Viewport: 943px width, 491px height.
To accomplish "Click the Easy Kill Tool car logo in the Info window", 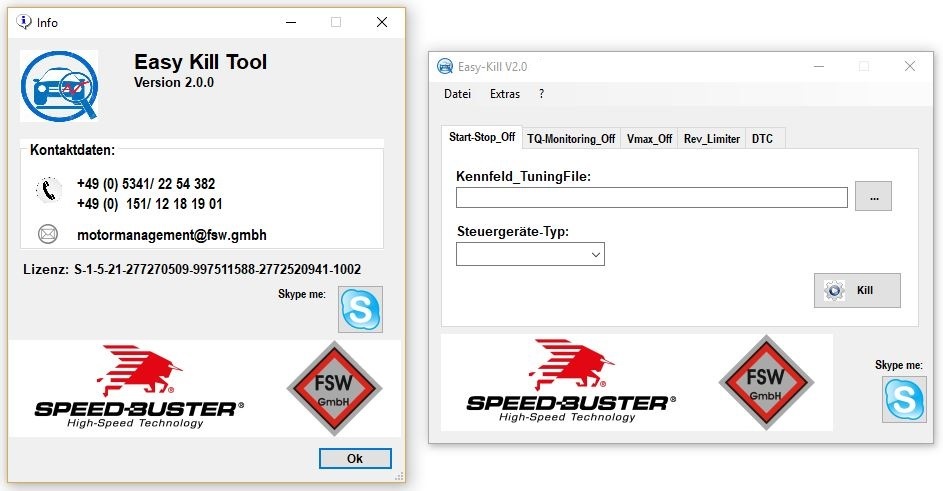I will point(59,86).
